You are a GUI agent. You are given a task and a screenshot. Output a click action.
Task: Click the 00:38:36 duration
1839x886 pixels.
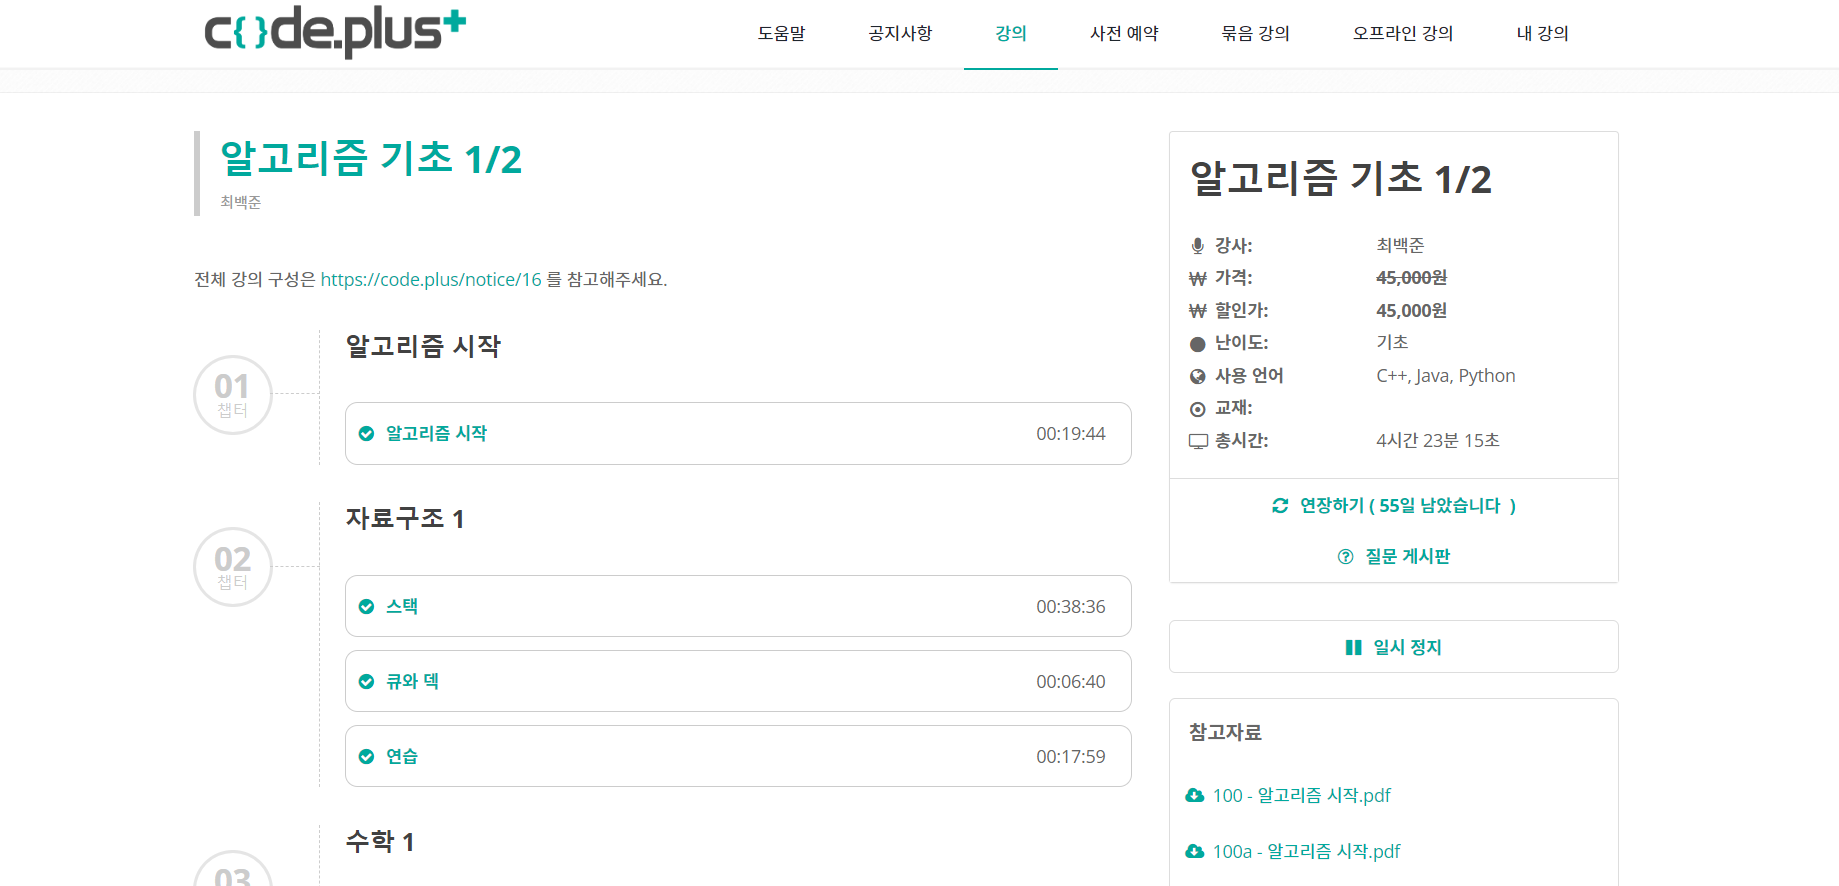tap(1070, 607)
